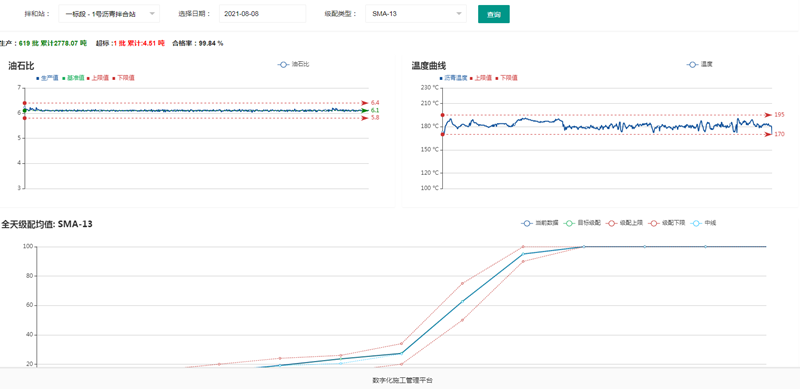
Task: Click the green 6.1 baseline arrow marker
Action: tap(365, 110)
